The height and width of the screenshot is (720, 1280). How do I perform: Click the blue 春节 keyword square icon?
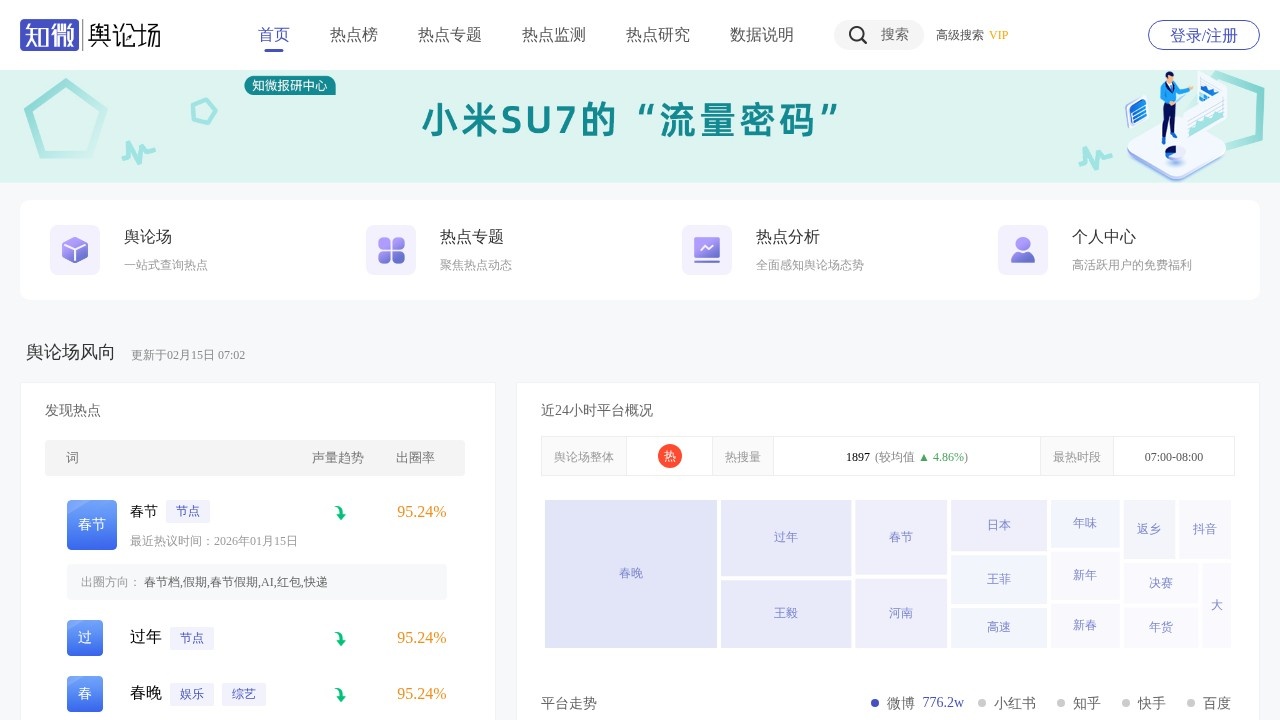tap(91, 524)
